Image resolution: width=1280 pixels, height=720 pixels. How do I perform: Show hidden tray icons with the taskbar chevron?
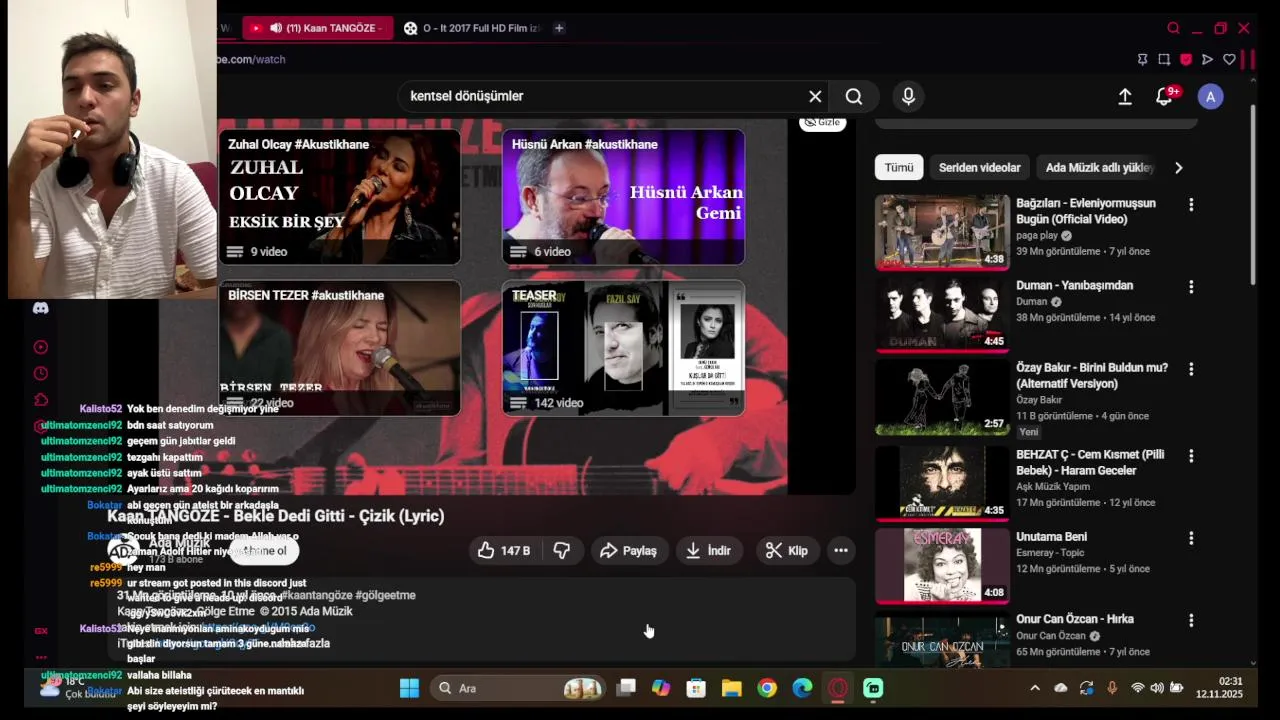point(1035,688)
